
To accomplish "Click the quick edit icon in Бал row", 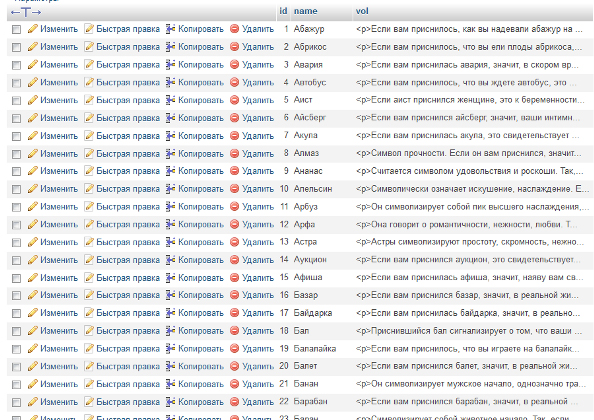I will [89, 331].
